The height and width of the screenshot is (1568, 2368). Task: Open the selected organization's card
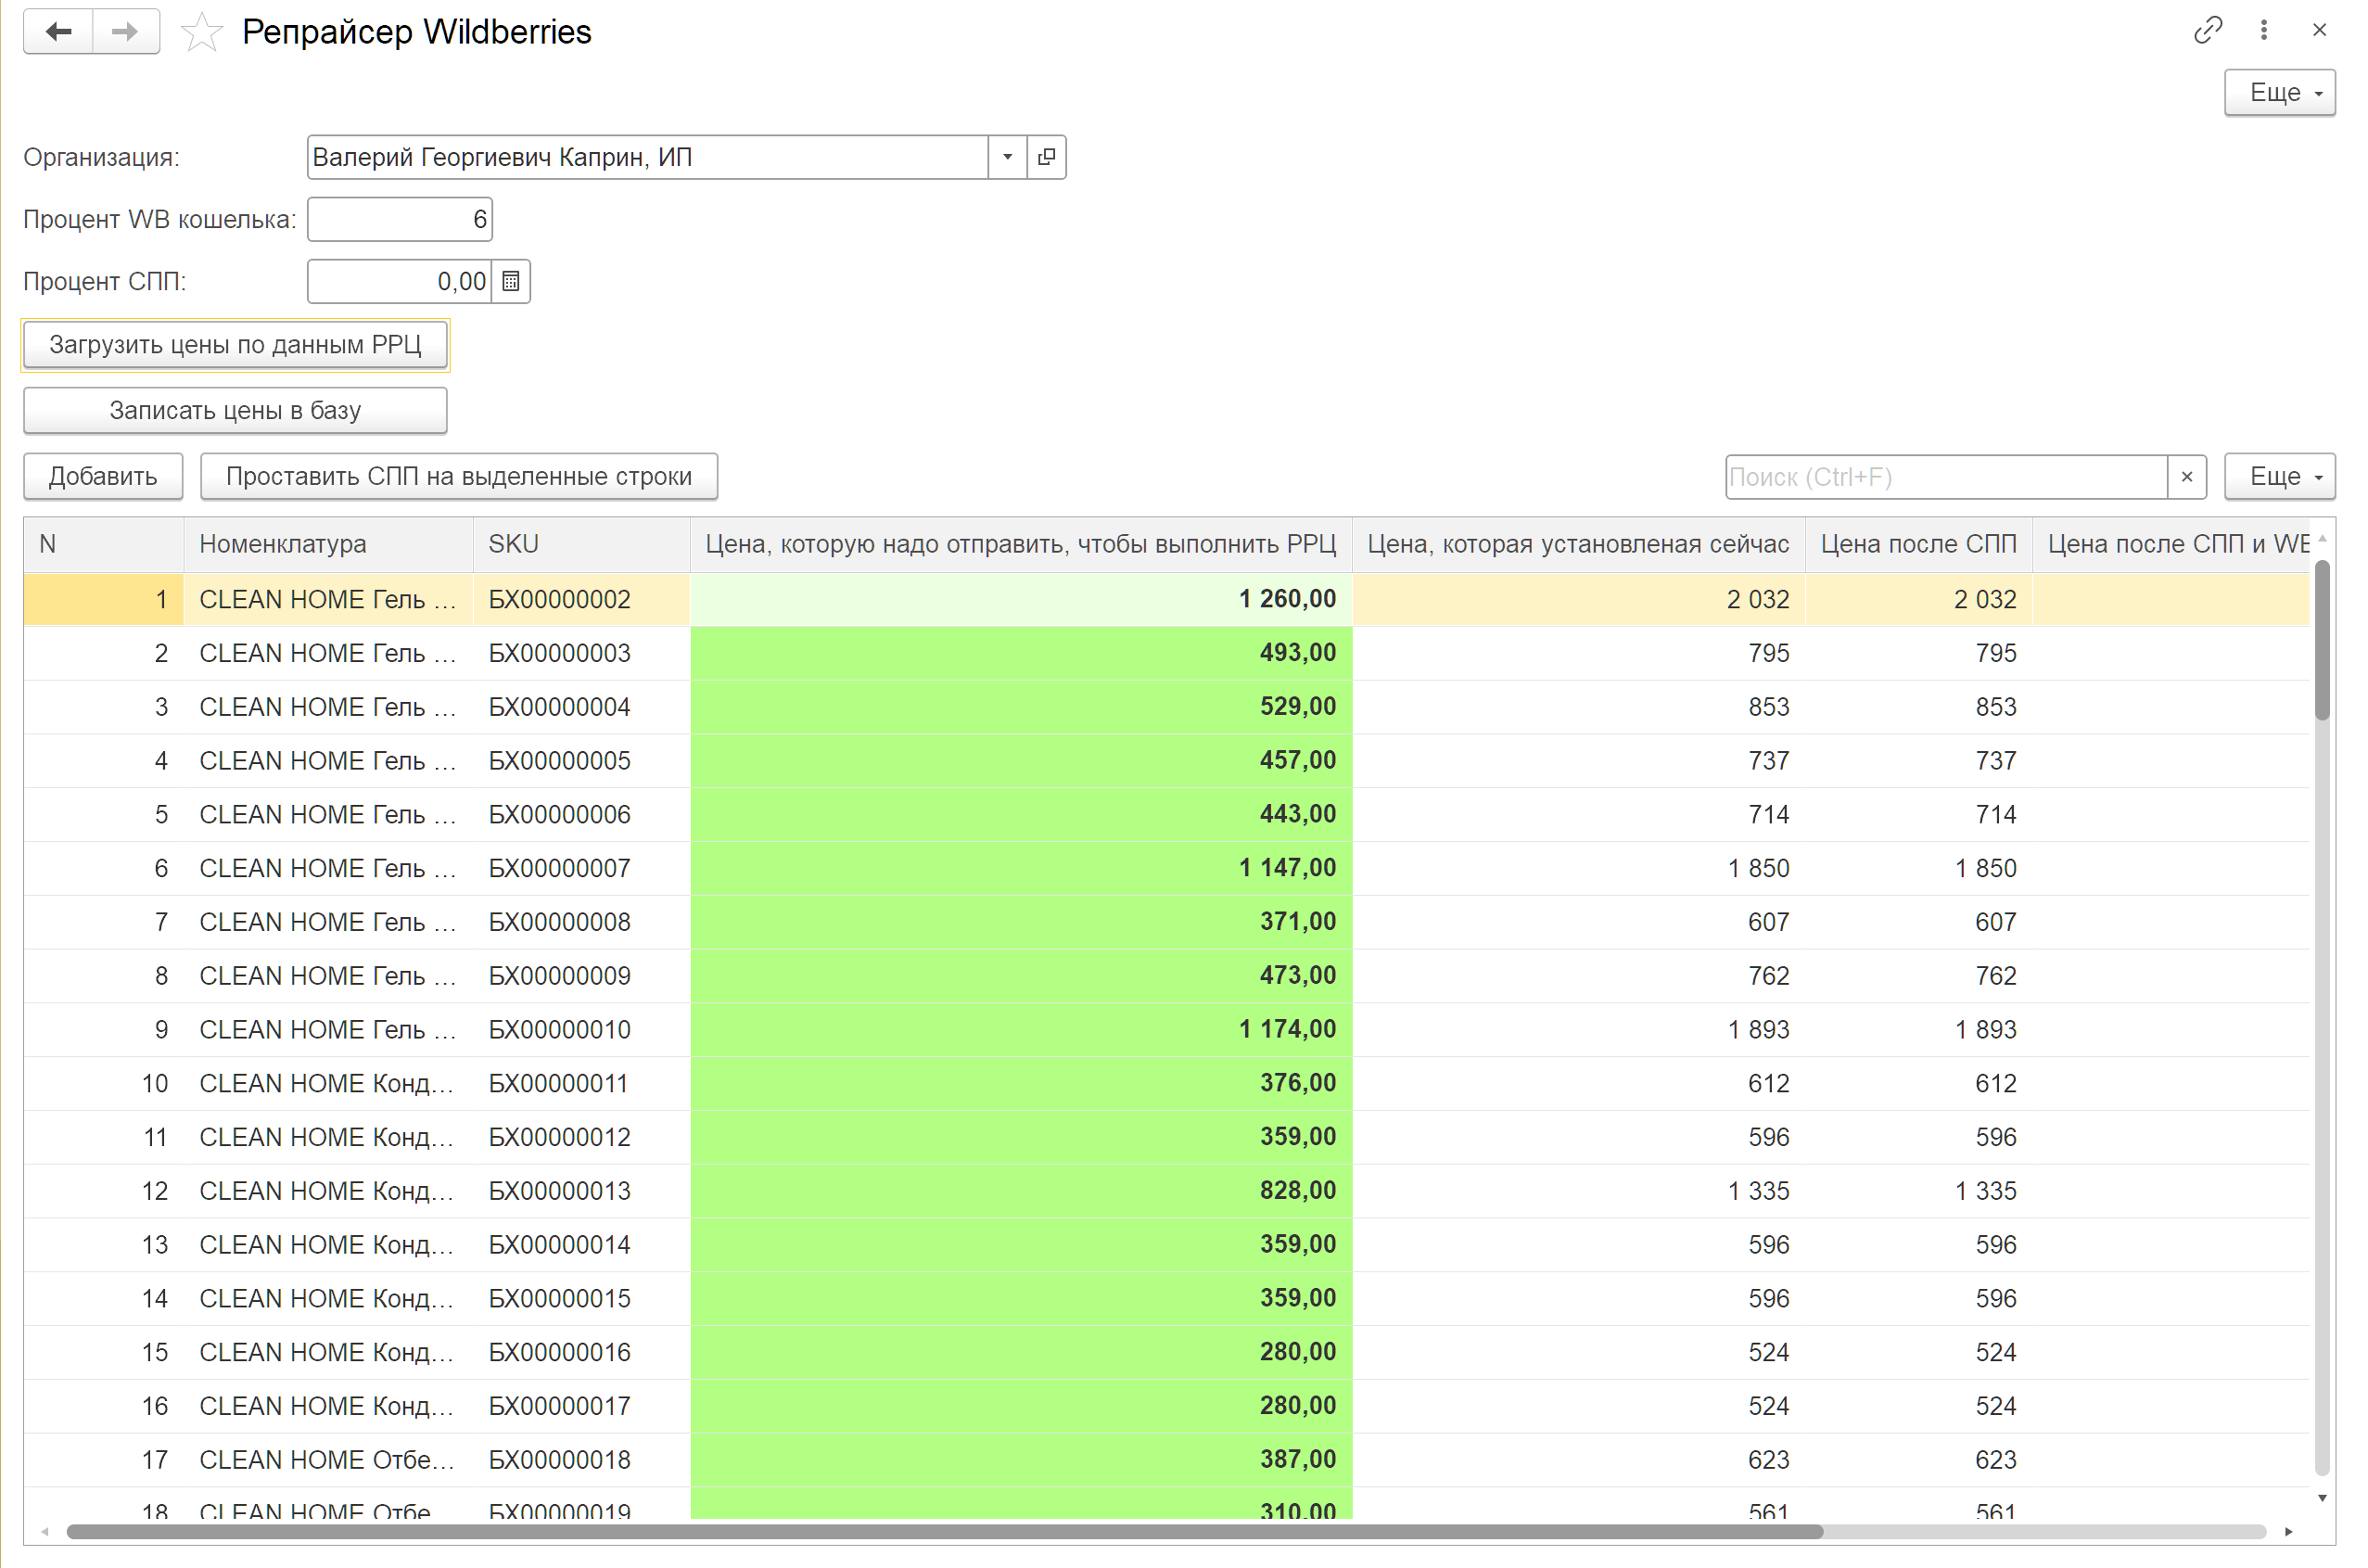point(1047,157)
